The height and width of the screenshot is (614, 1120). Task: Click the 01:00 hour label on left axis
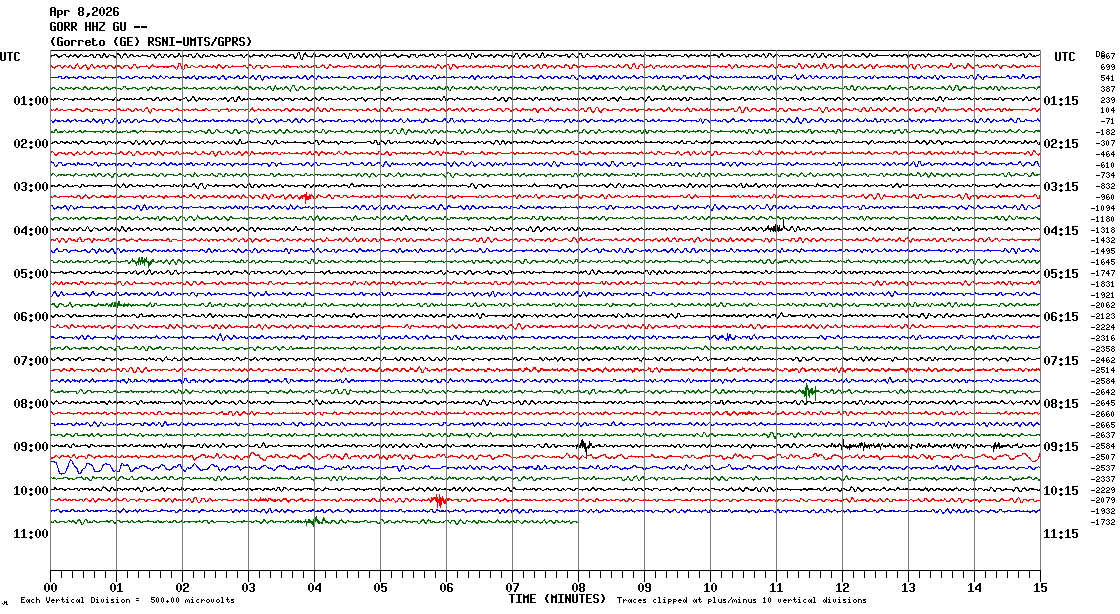(31, 101)
